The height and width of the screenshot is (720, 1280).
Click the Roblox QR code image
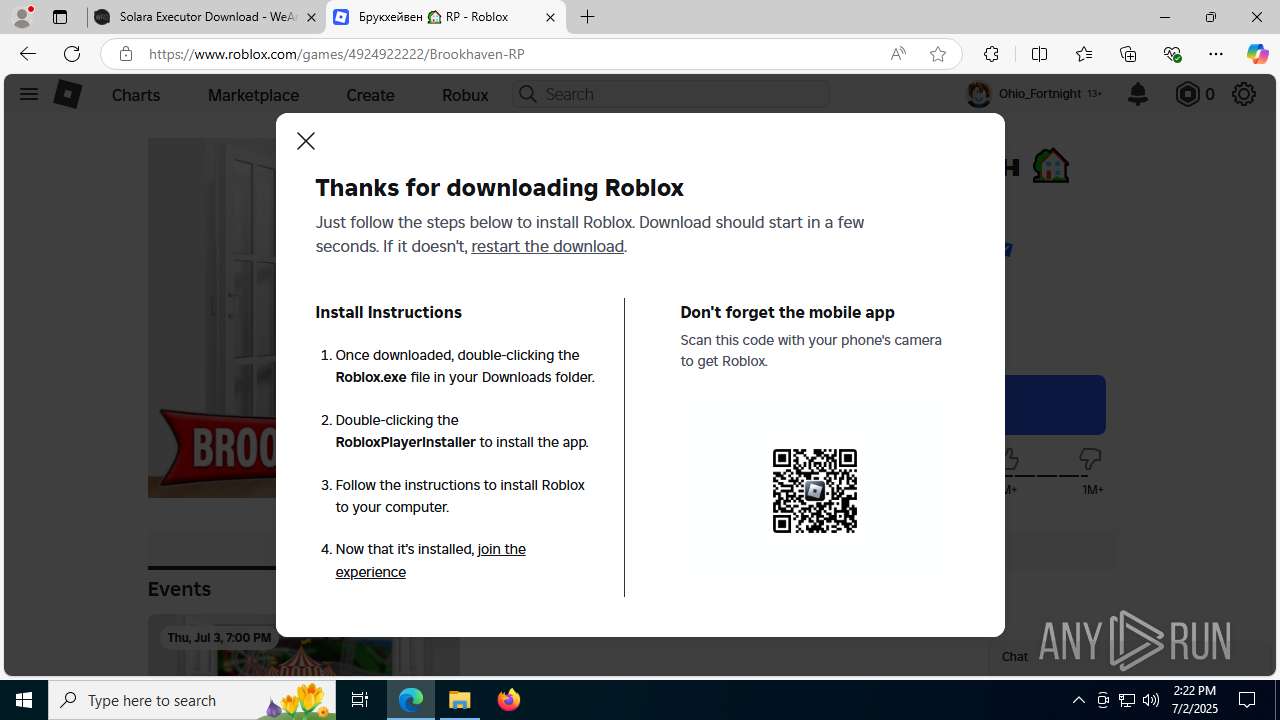pos(815,491)
